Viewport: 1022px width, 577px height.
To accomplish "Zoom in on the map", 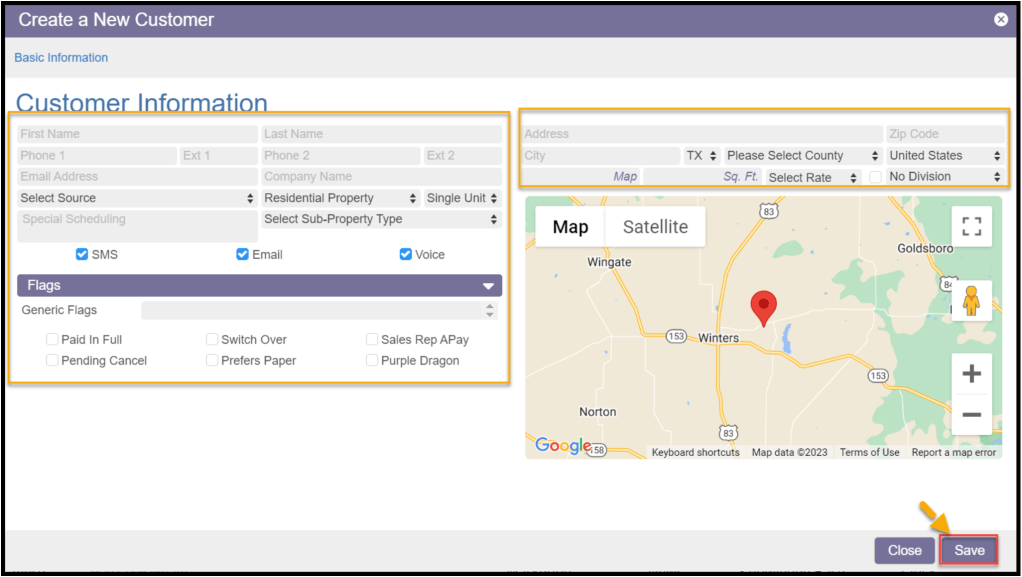I will pyautogui.click(x=971, y=374).
